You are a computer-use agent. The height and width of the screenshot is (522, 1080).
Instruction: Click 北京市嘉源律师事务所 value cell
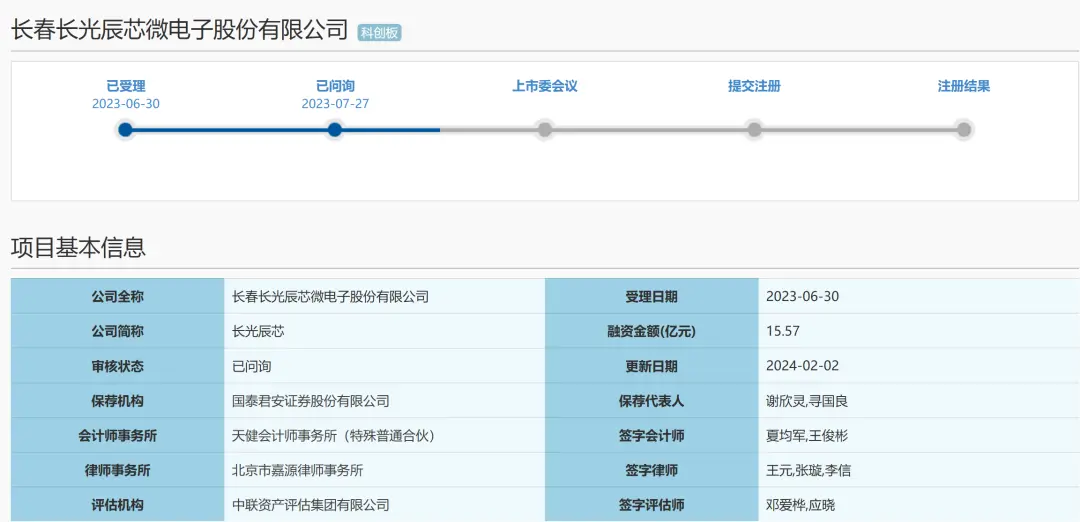(x=384, y=470)
